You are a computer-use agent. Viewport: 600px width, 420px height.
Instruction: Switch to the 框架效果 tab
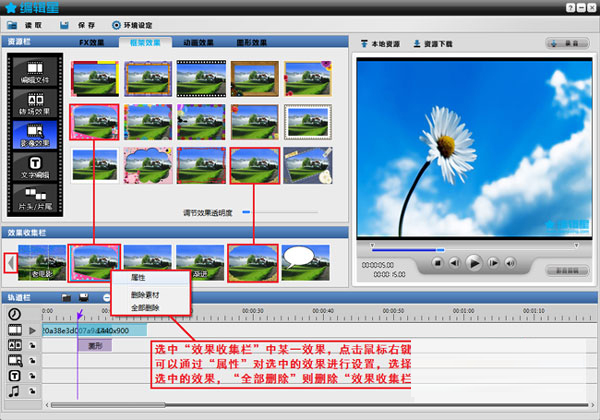[145, 42]
